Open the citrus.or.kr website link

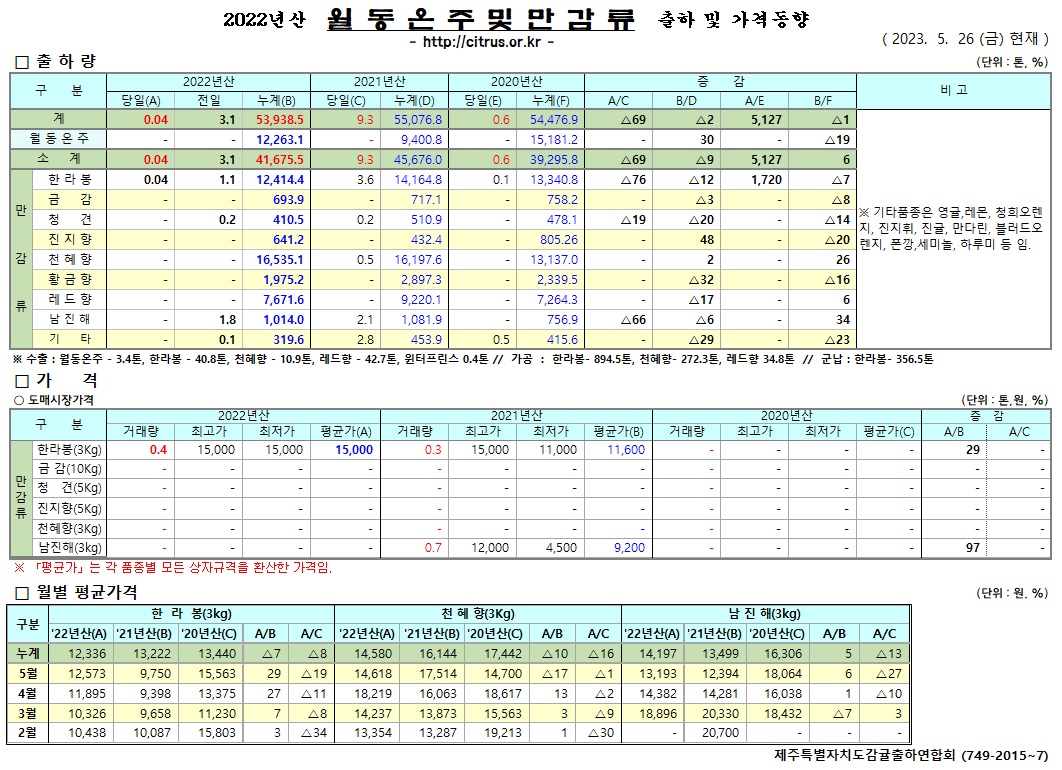[481, 42]
